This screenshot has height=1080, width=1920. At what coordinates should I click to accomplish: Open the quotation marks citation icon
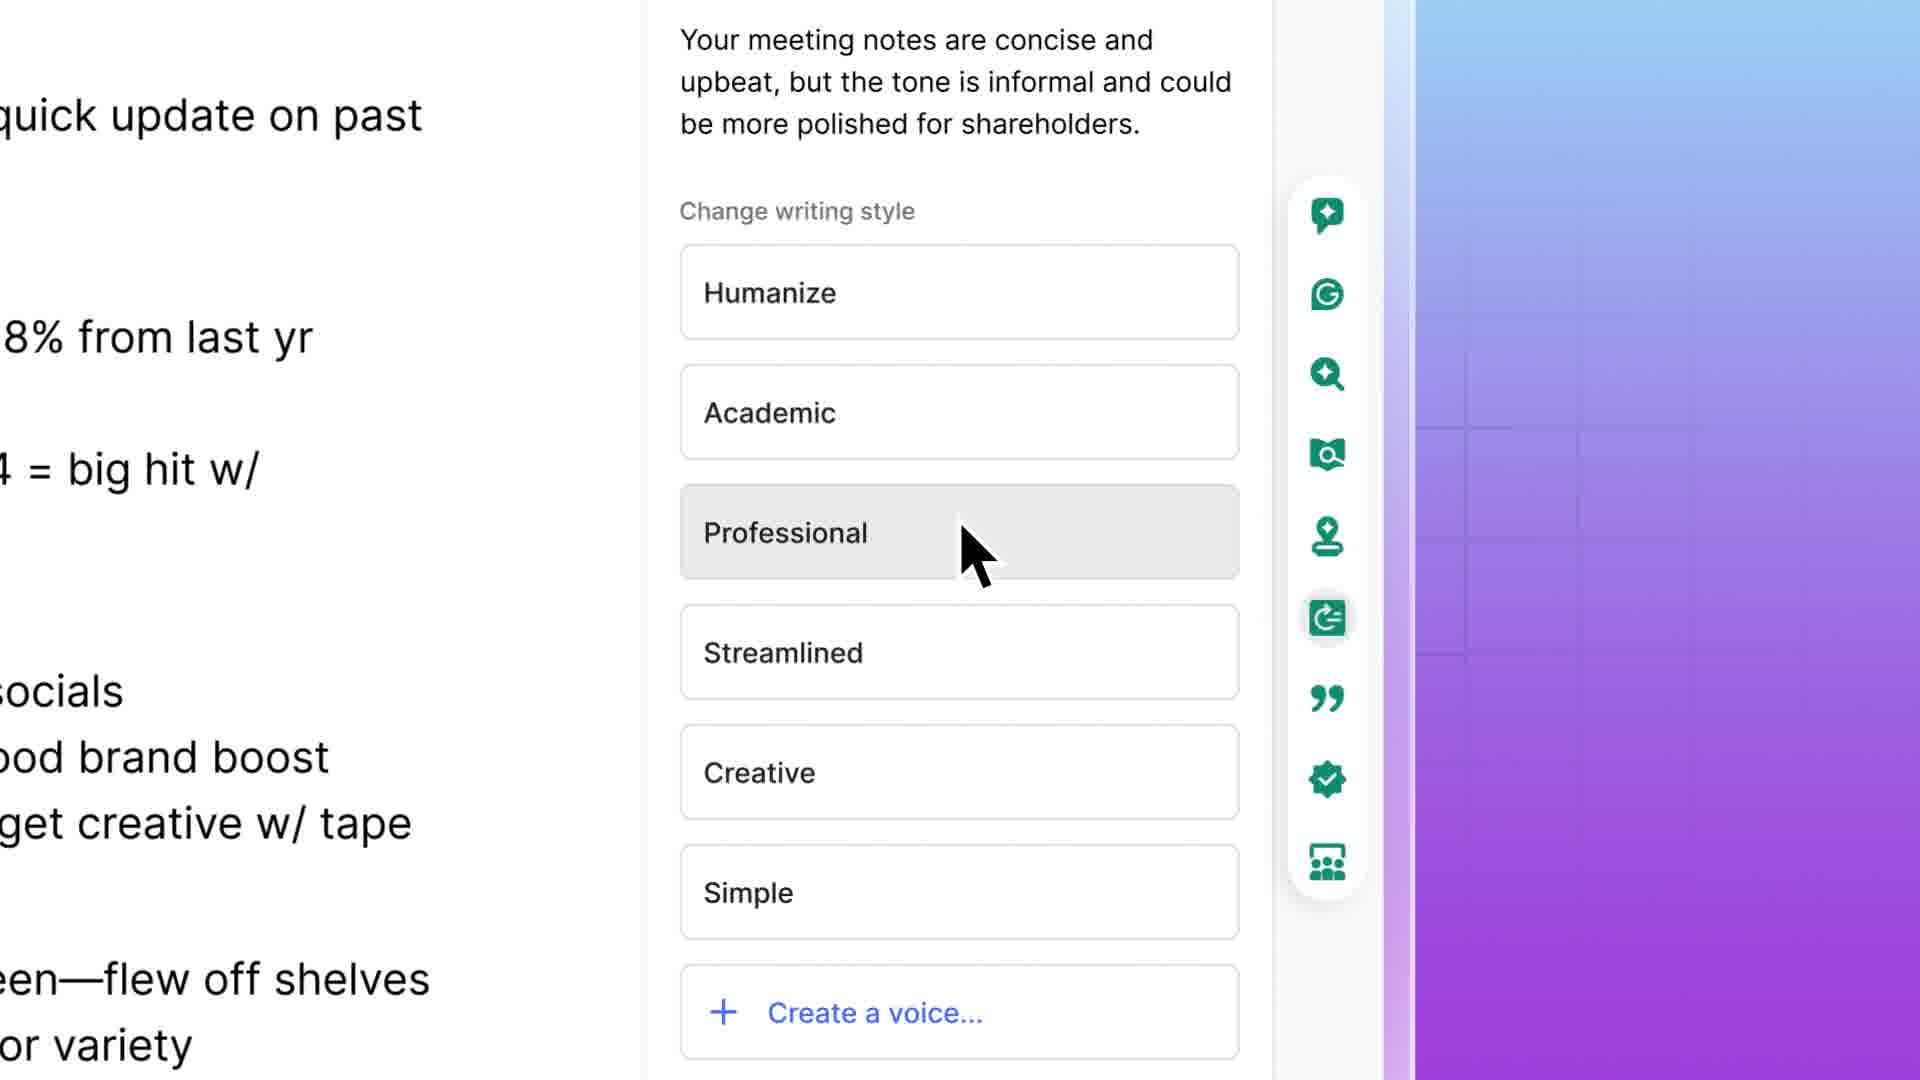1327,698
